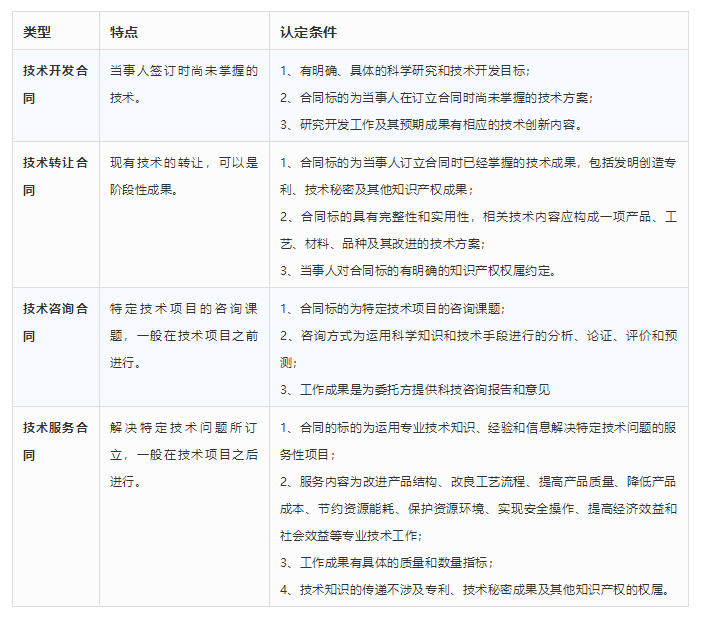Click the line mentioning 技术创新内容

431,125
